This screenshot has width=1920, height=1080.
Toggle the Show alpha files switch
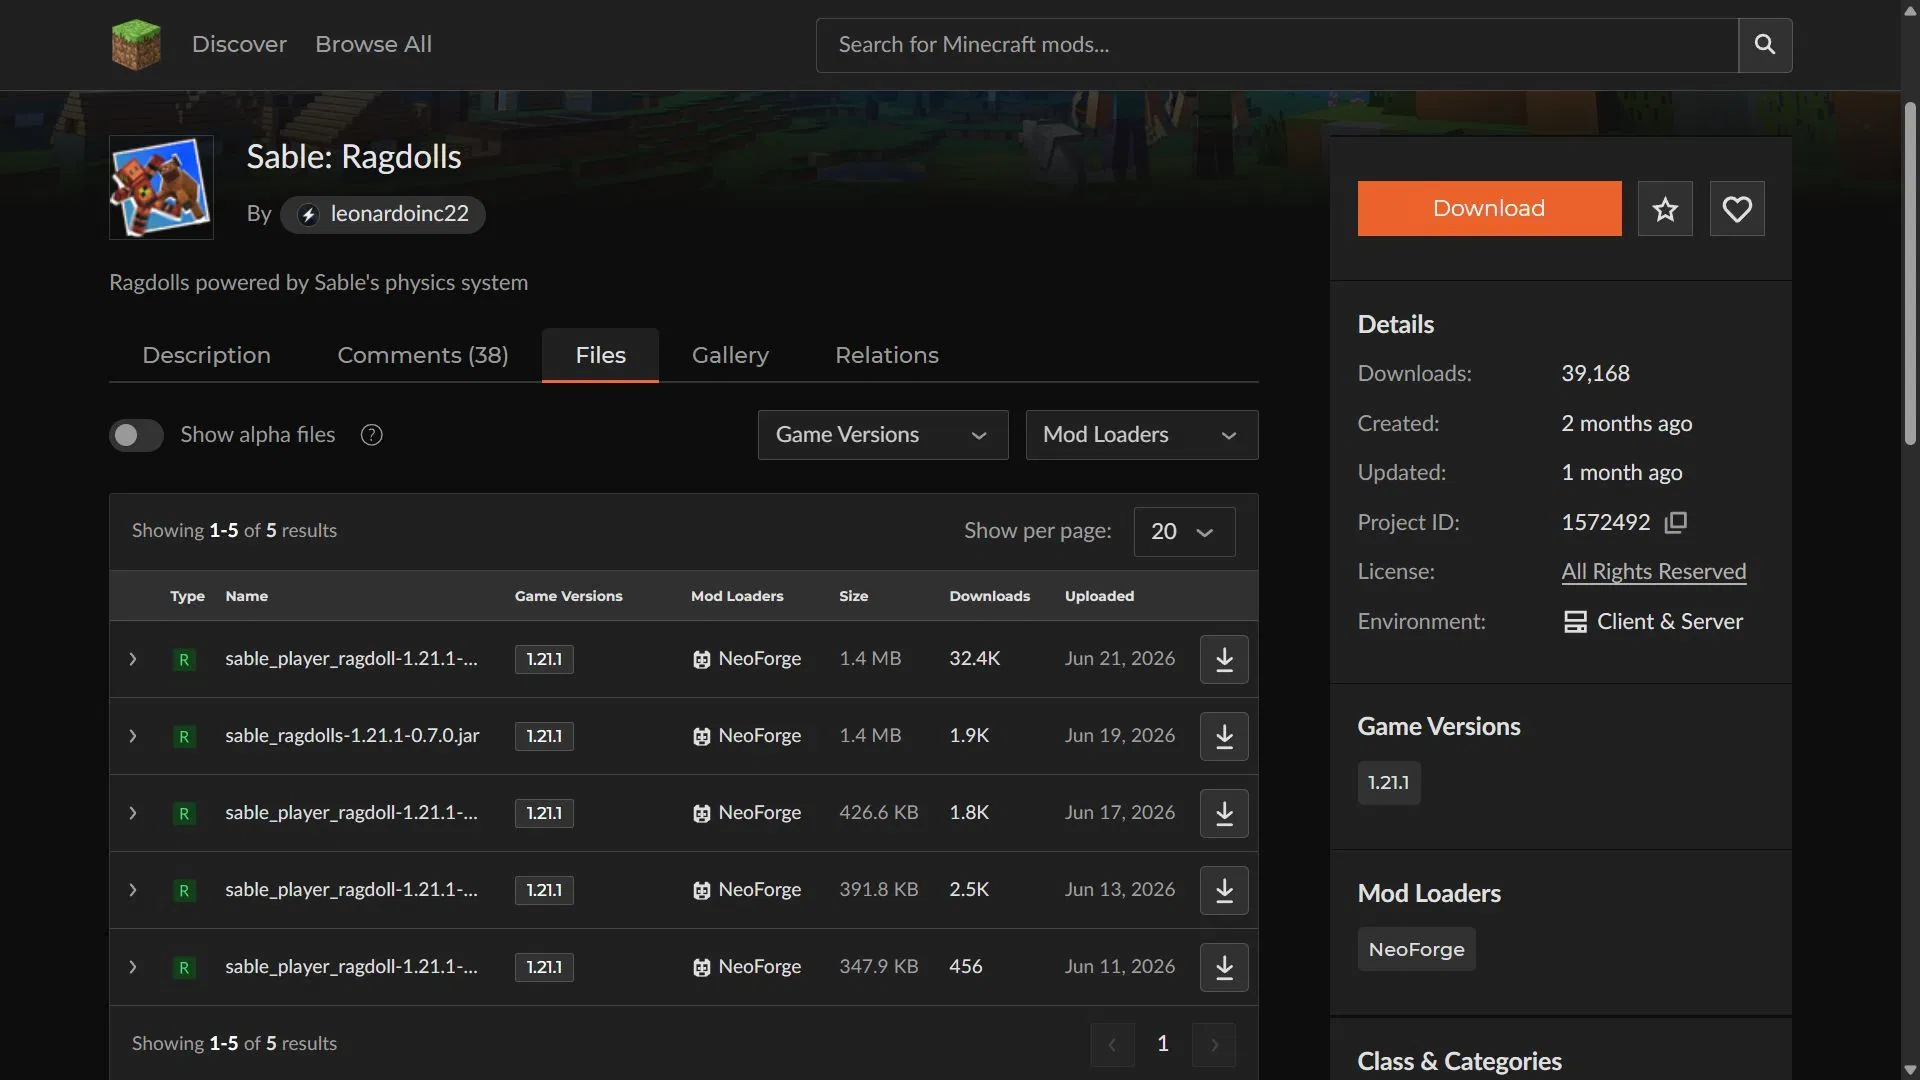(136, 435)
